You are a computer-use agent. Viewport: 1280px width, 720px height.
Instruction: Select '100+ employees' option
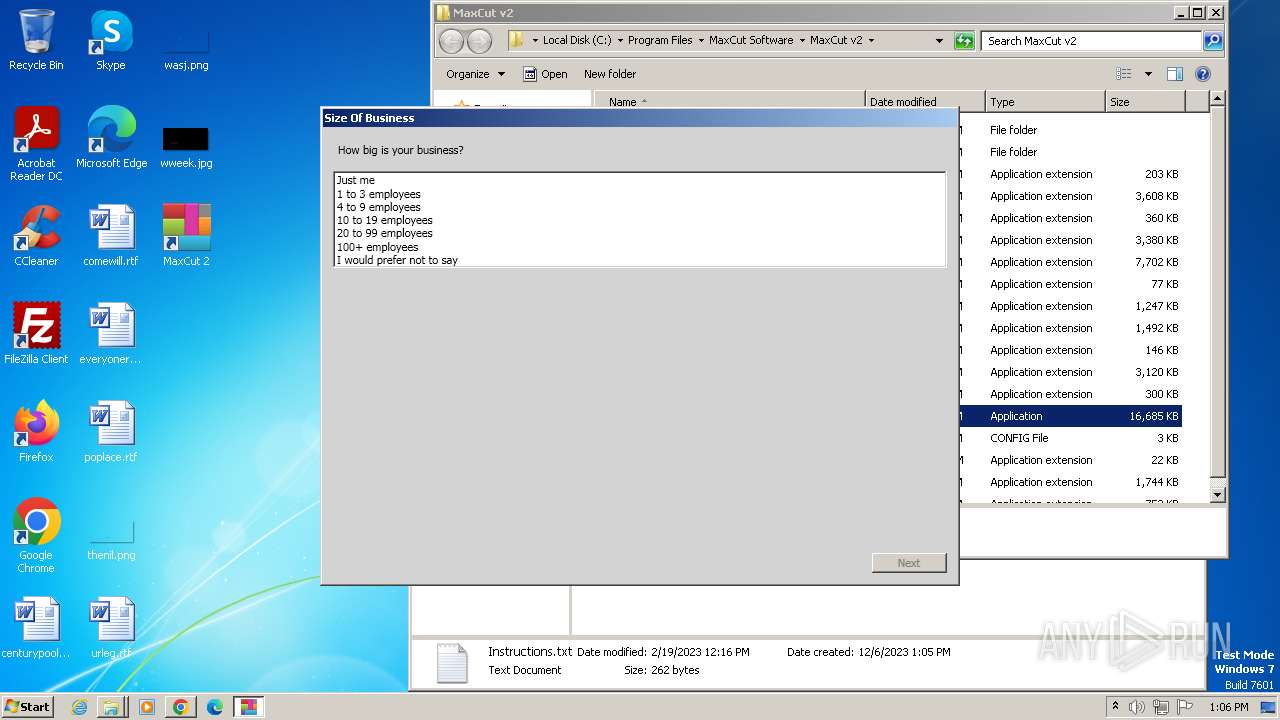(639, 247)
